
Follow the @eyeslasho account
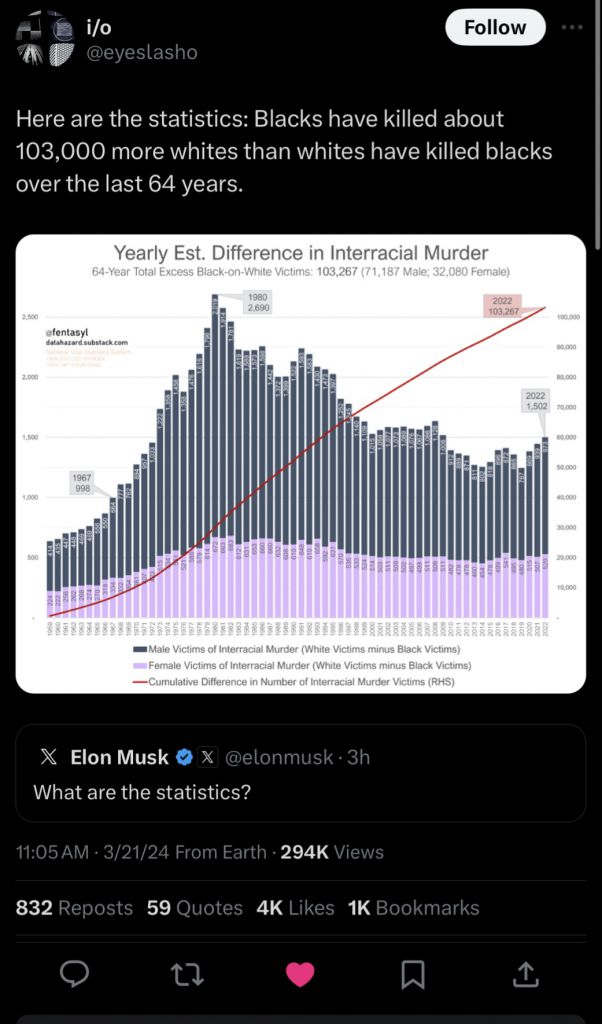[x=494, y=27]
